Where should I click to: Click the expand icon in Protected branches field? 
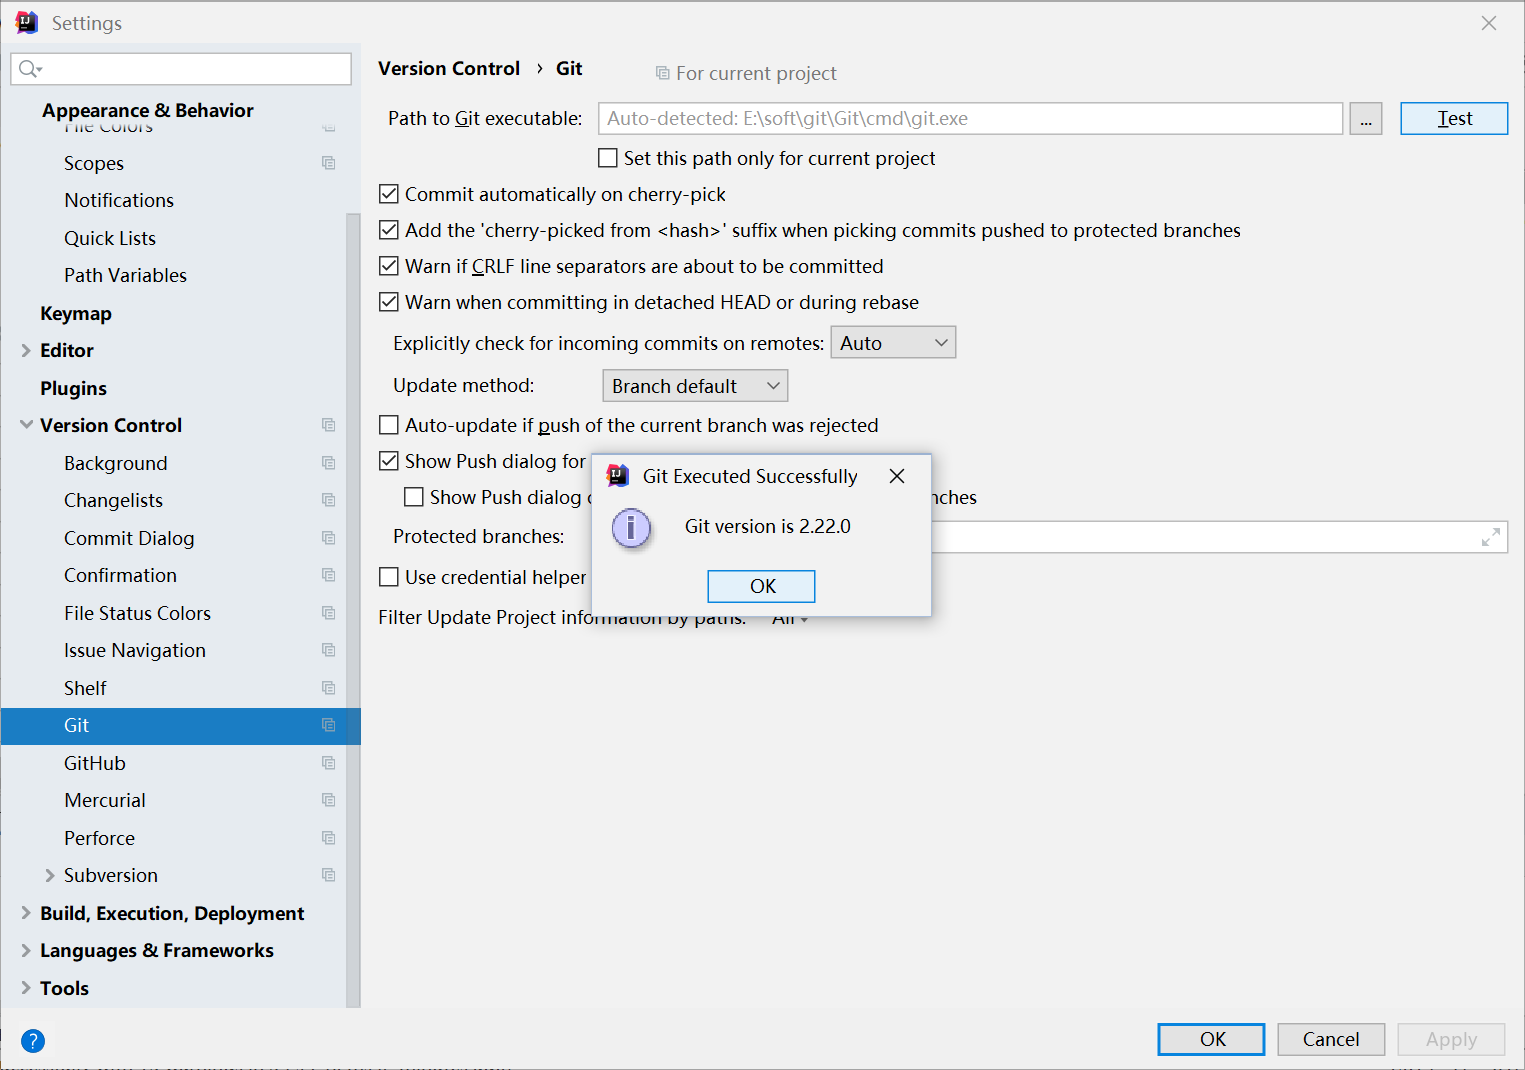pyautogui.click(x=1490, y=537)
